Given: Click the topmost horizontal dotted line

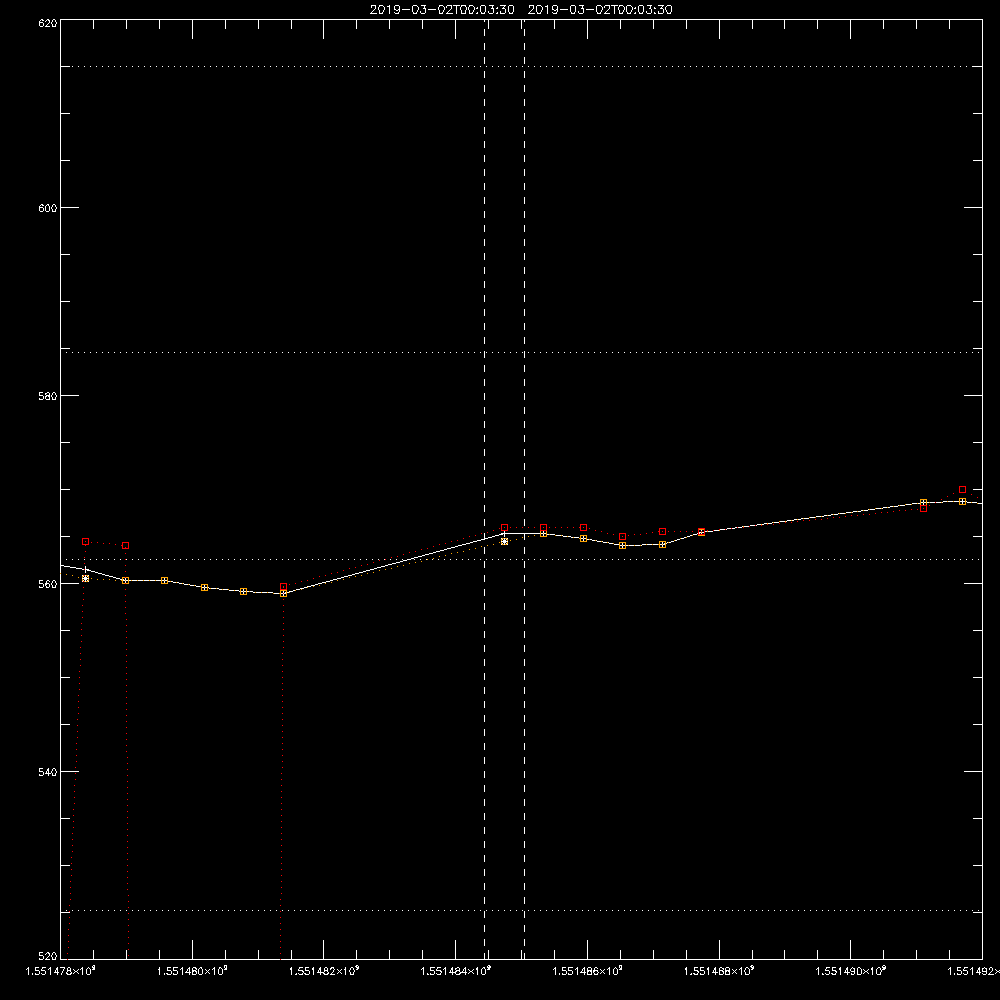Looking at the screenshot, I should (522, 66).
